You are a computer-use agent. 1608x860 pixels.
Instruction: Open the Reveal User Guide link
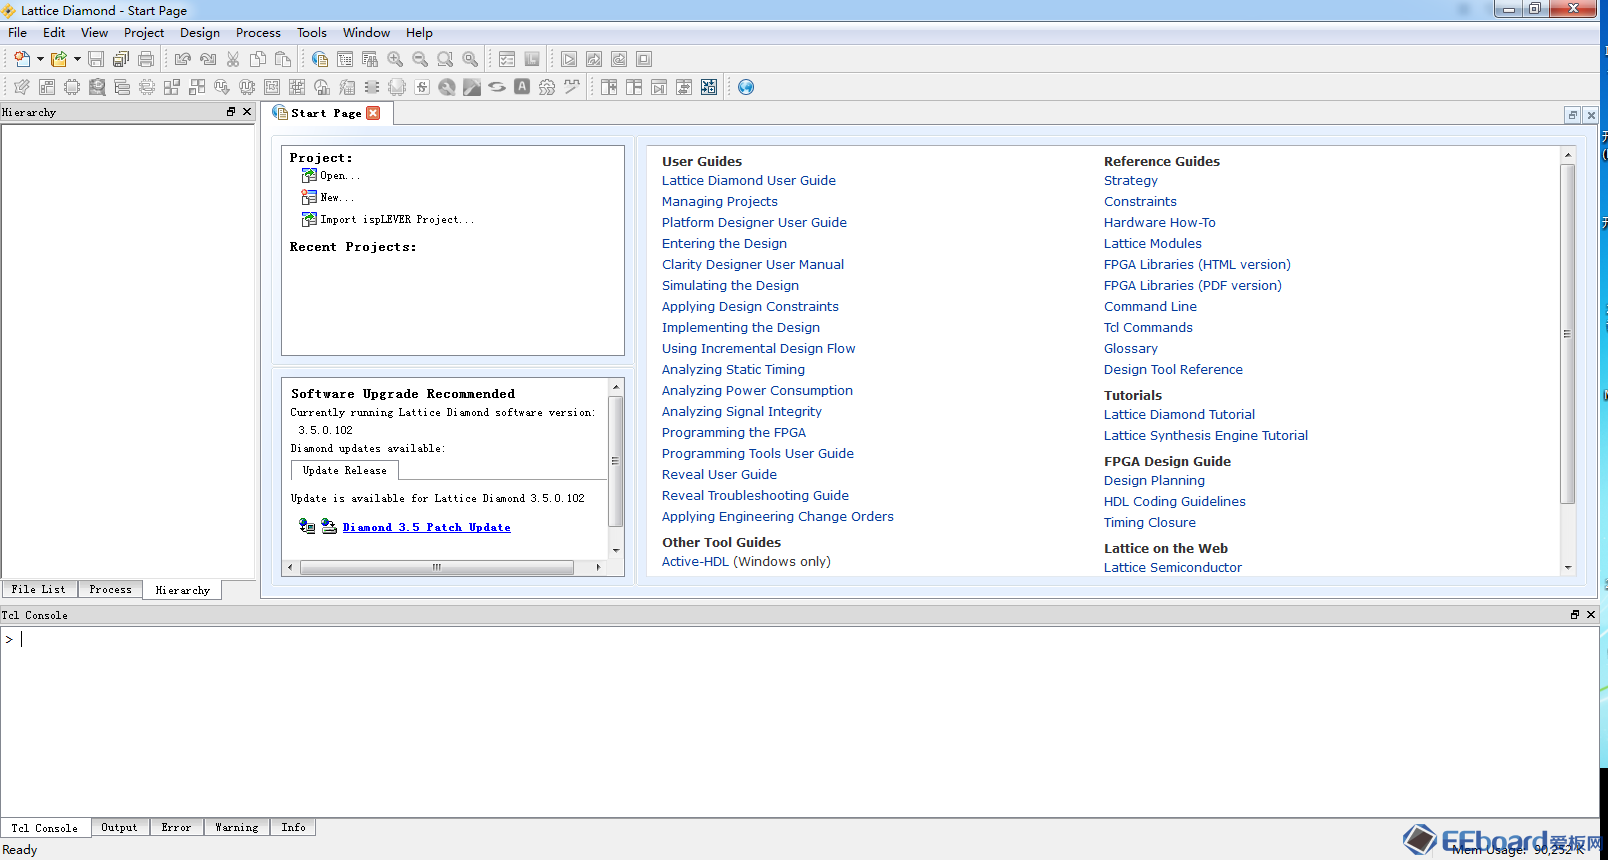(x=719, y=475)
